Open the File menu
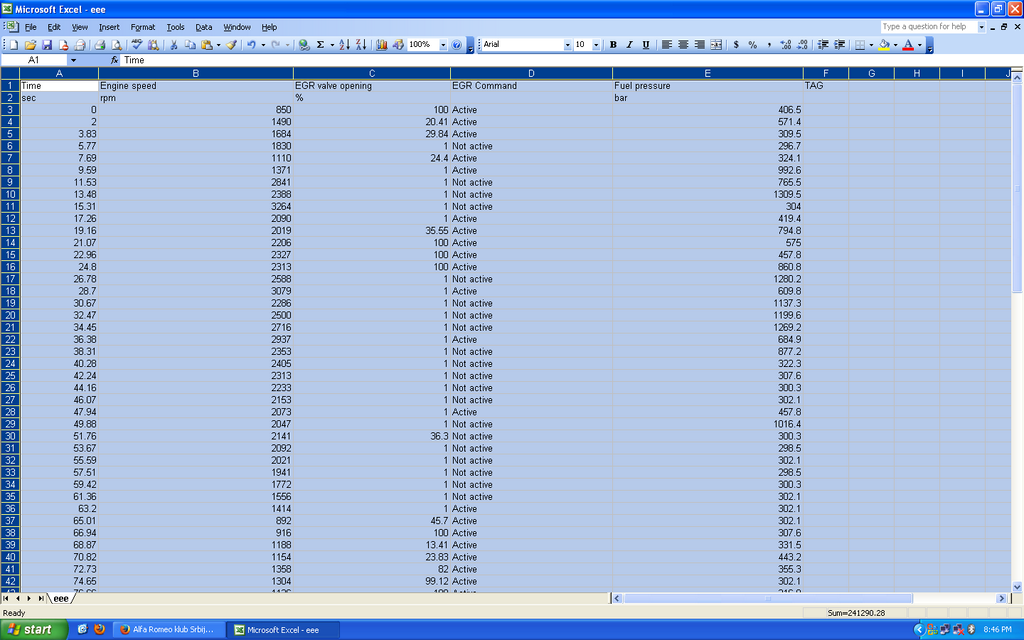Image resolution: width=1024 pixels, height=640 pixels. coord(31,27)
